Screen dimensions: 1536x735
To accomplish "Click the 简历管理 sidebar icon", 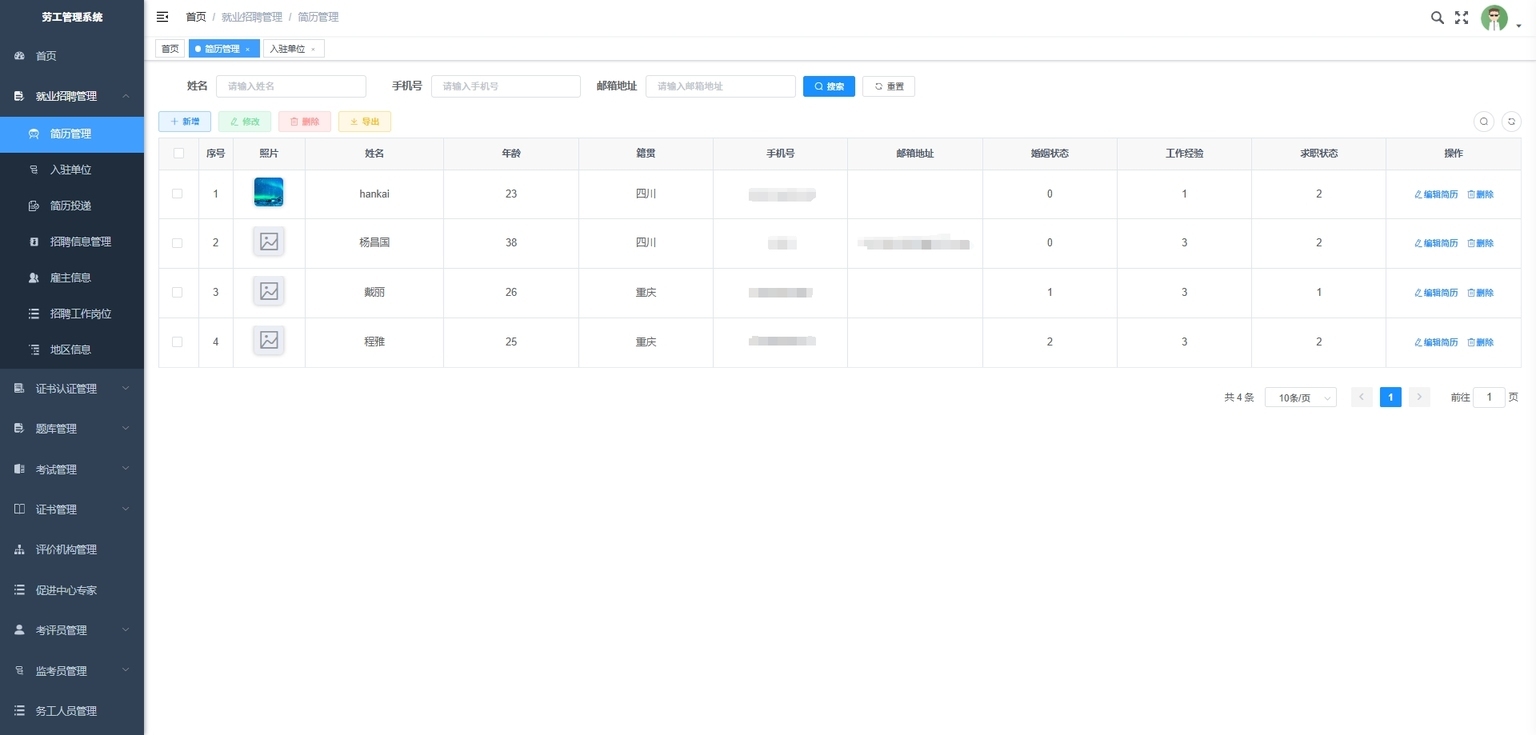I will 33,134.
